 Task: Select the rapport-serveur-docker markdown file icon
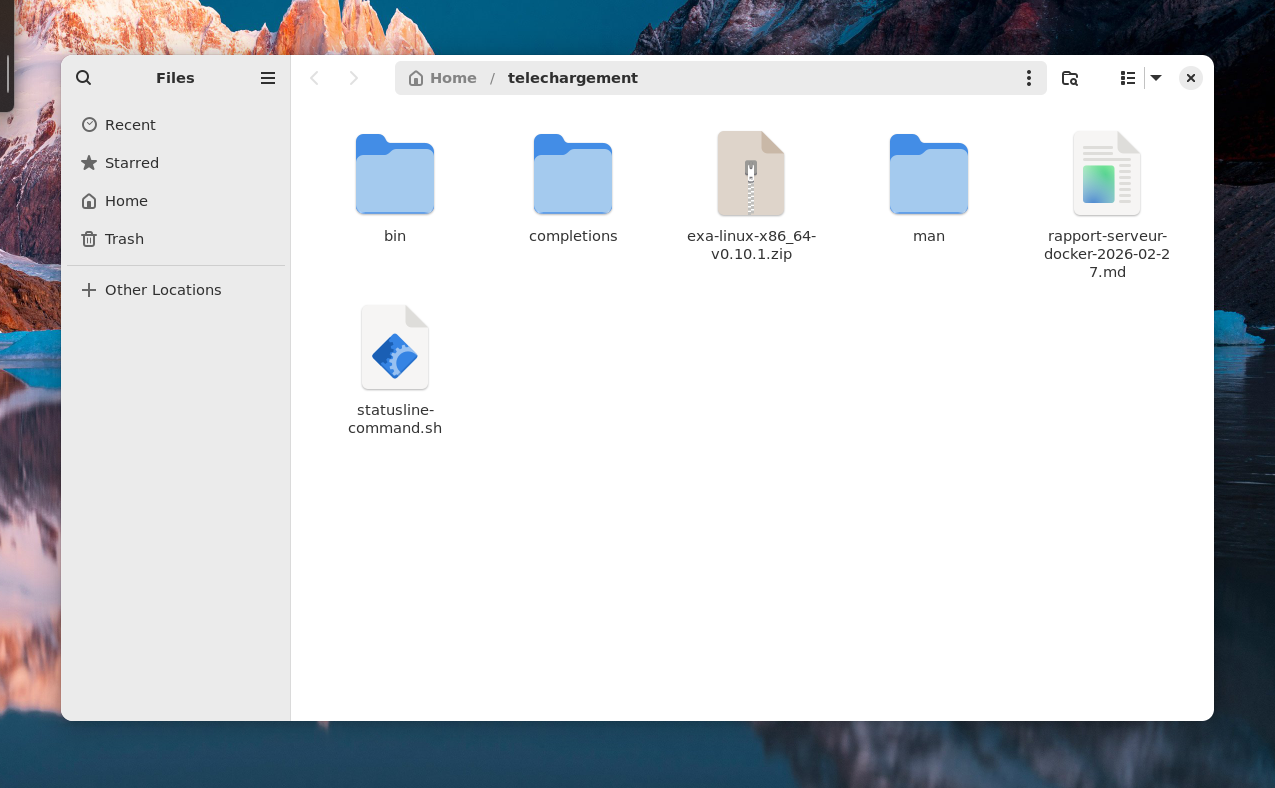[1107, 173]
